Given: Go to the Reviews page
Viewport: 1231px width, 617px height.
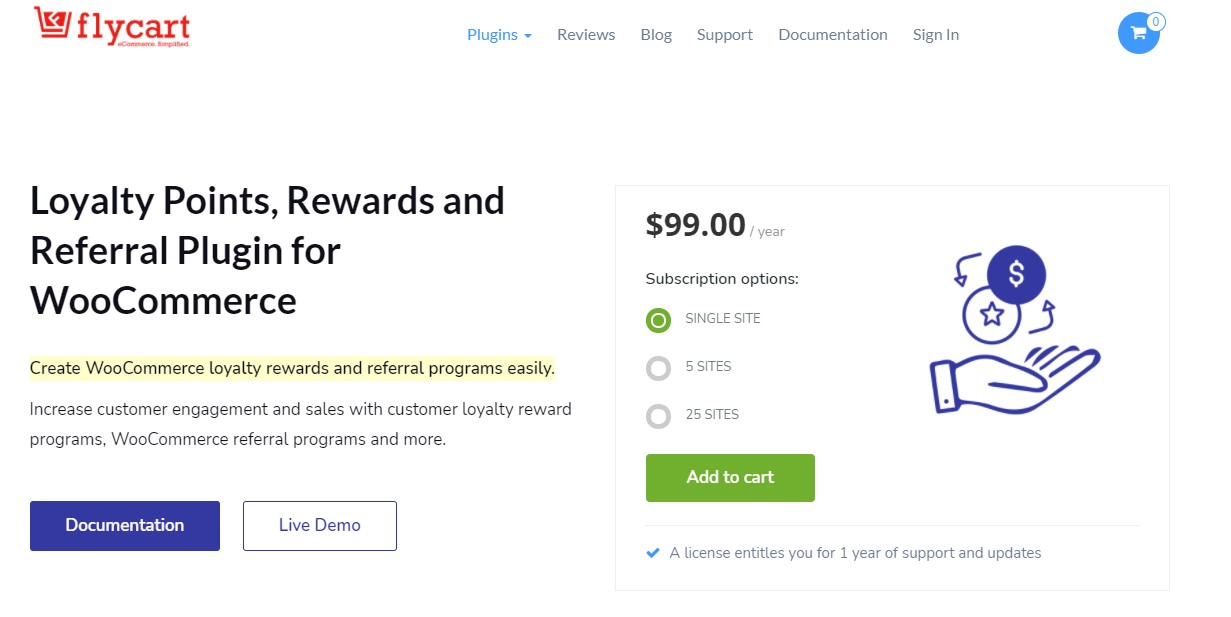Looking at the screenshot, I should [586, 34].
